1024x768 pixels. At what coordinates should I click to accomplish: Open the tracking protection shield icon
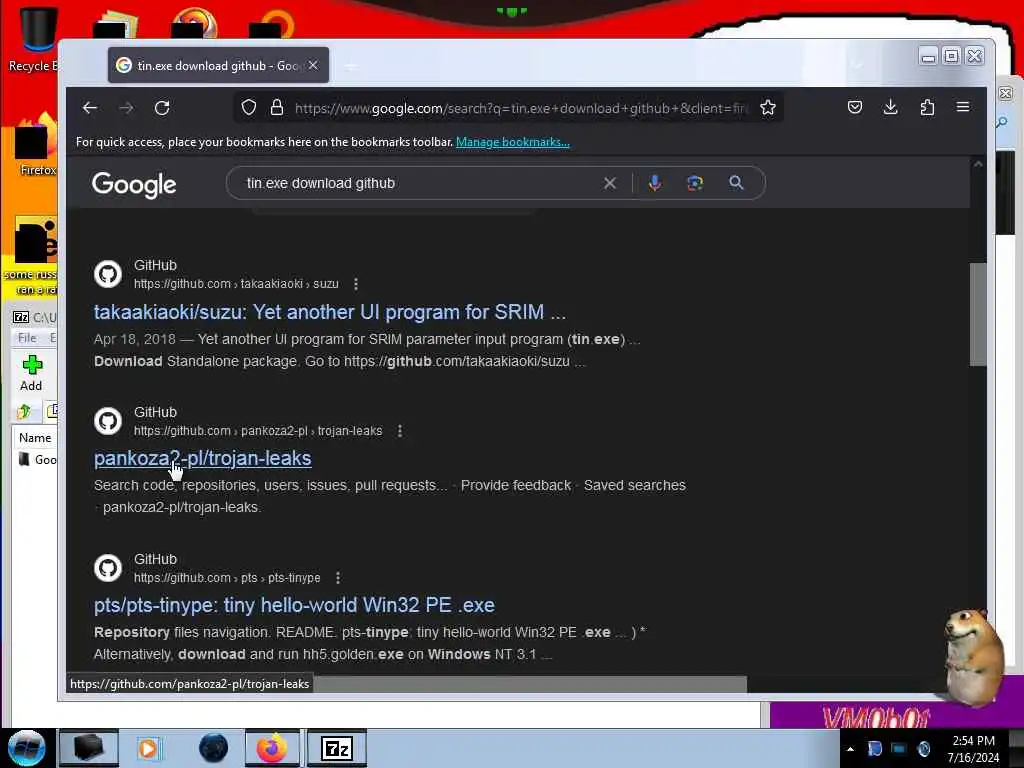click(249, 107)
